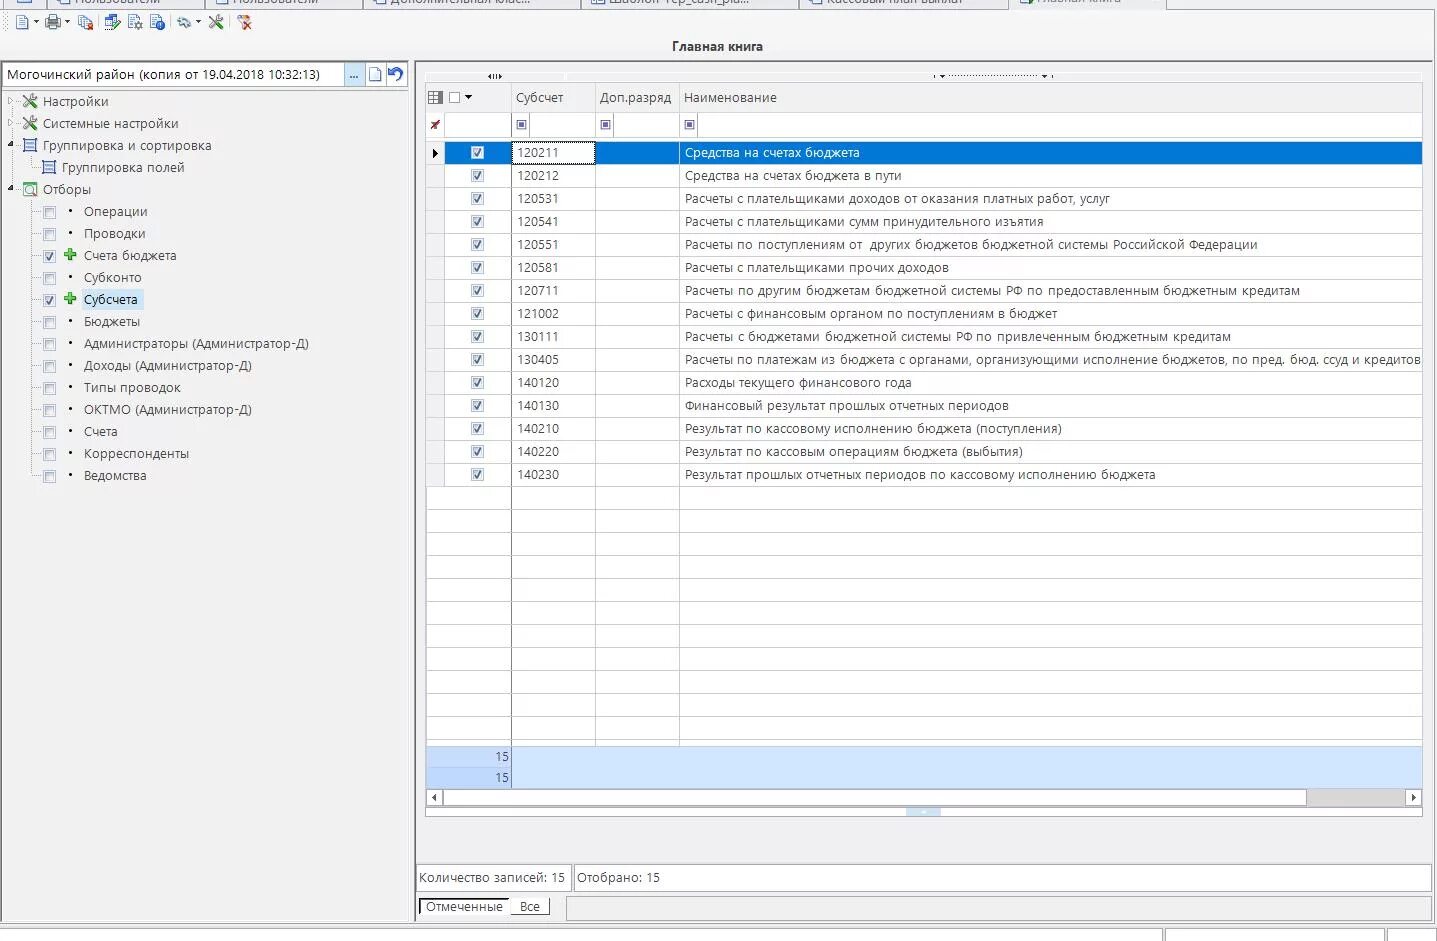Click the clear filter toolbar icon

(244, 22)
